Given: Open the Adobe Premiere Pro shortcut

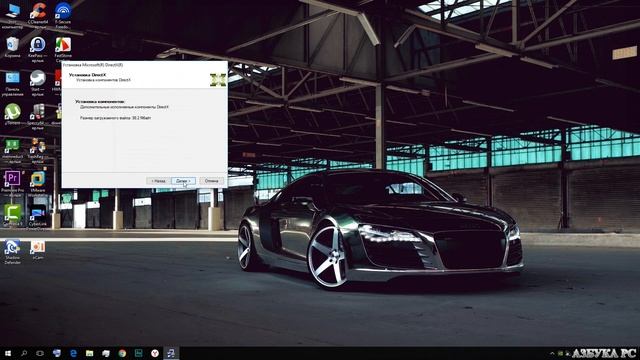Looking at the screenshot, I should 12,184.
